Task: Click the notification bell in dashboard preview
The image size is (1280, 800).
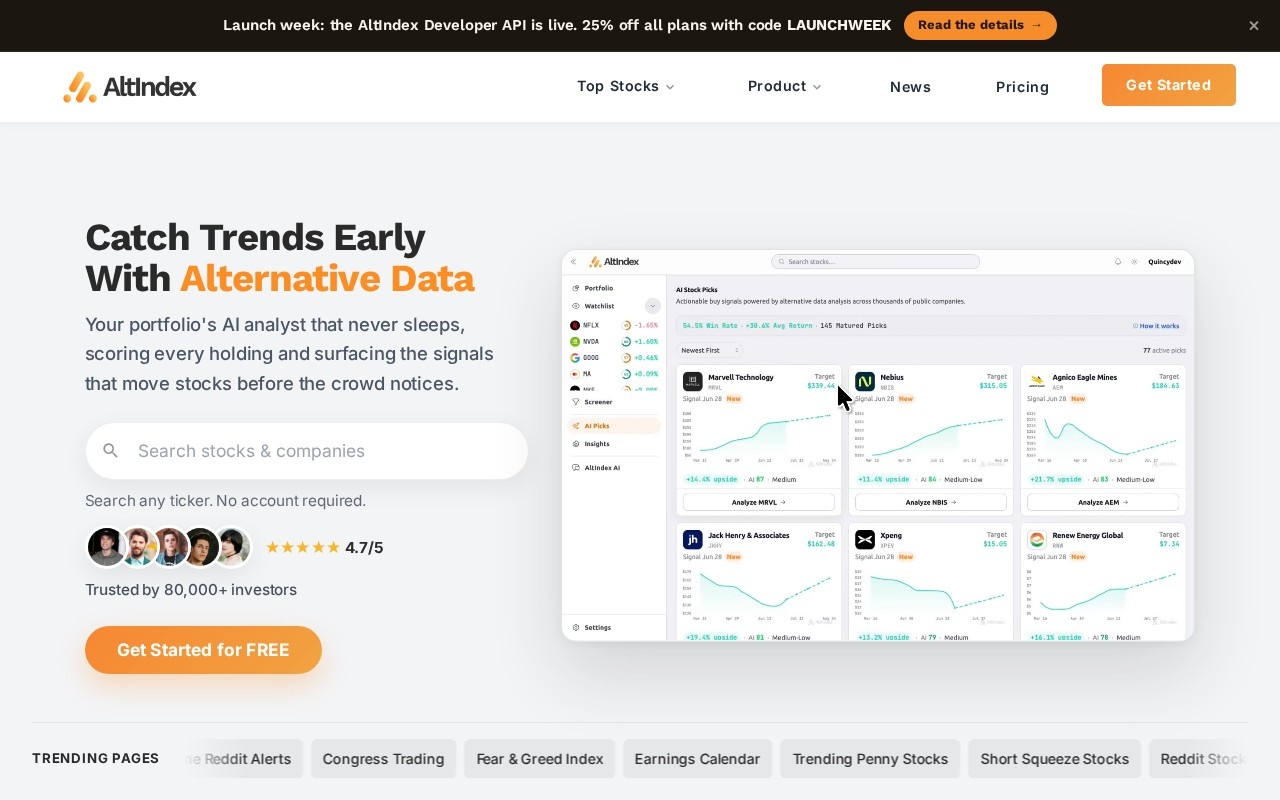Action: click(x=1118, y=262)
